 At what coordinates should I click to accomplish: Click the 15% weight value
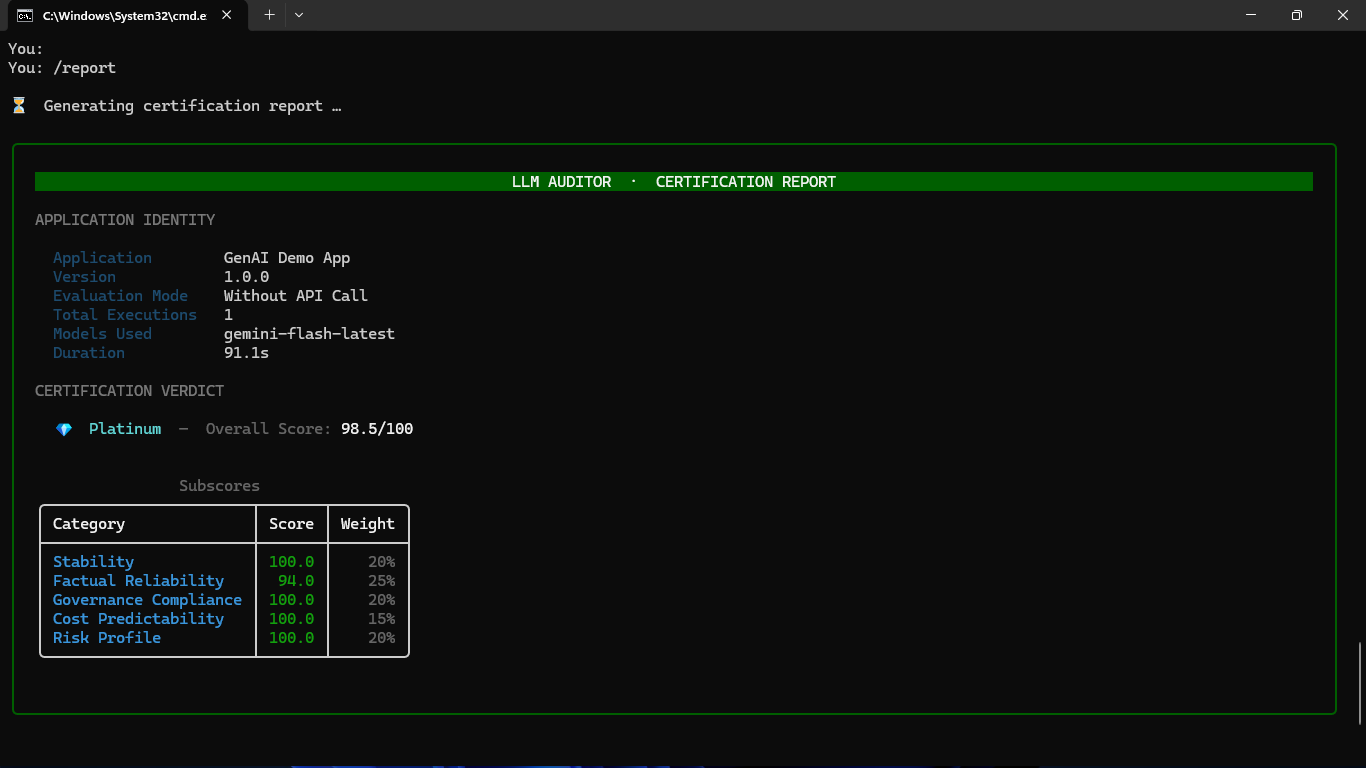pyautogui.click(x=381, y=619)
